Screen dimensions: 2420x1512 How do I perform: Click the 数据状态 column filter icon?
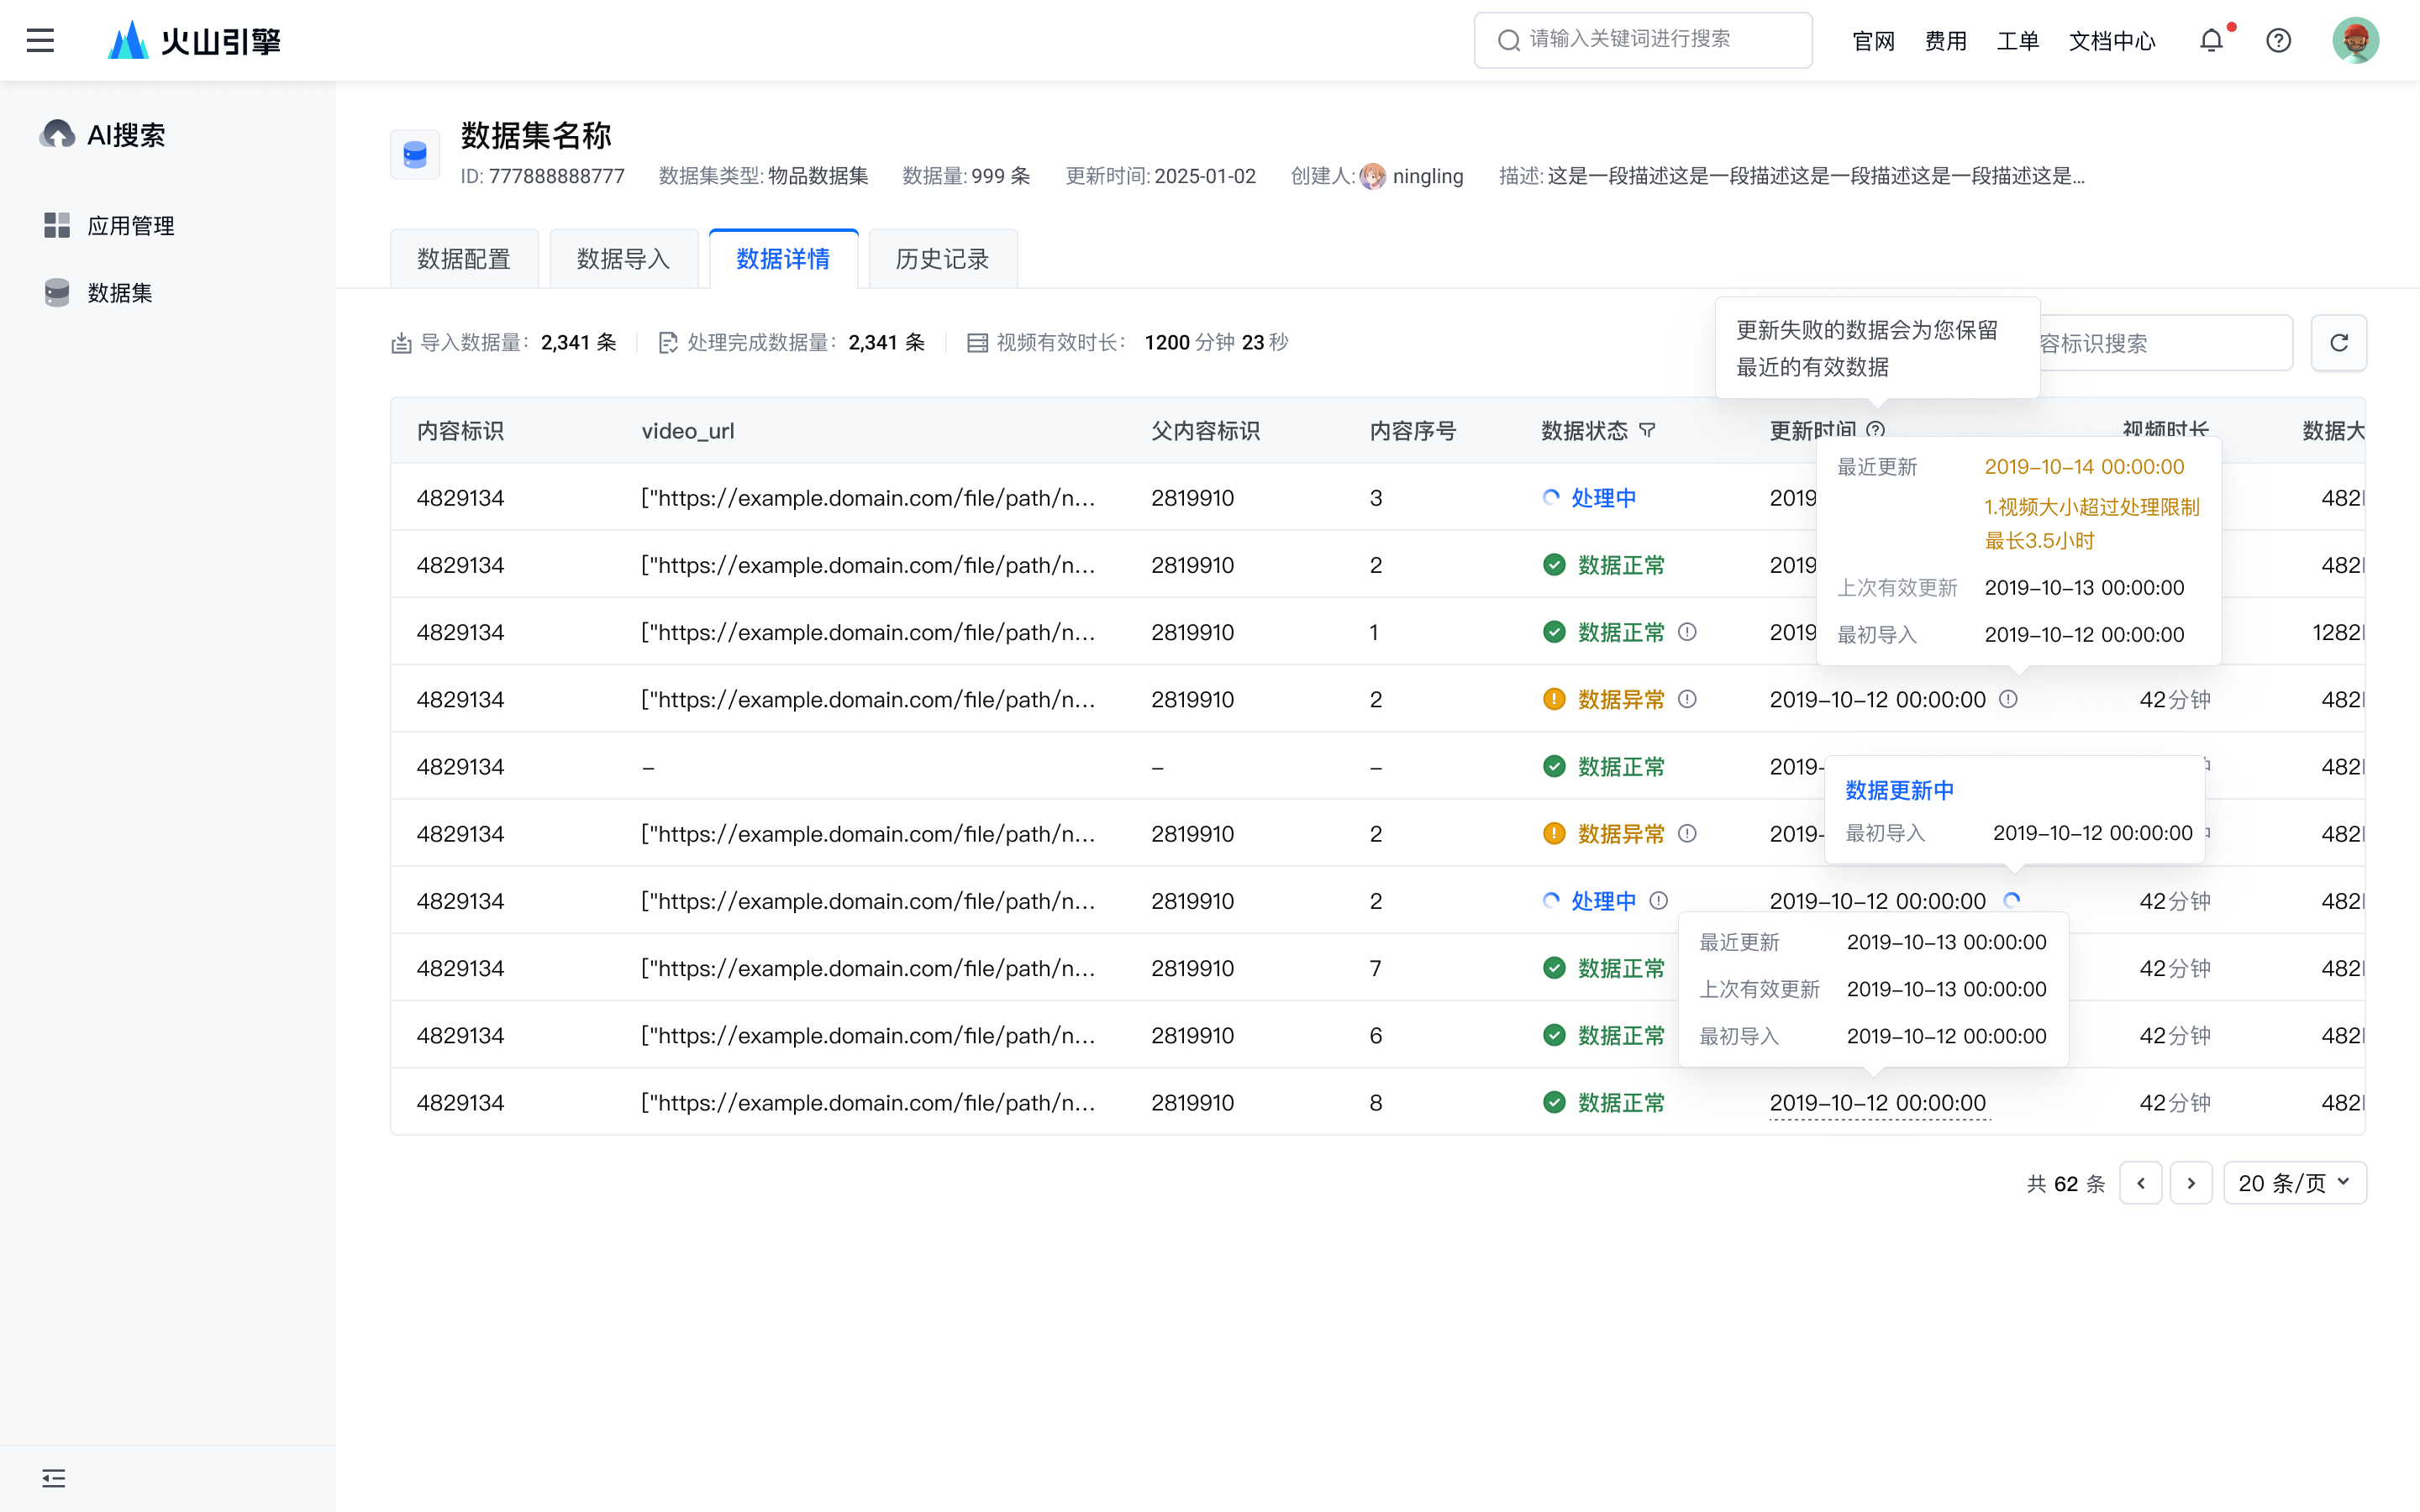click(x=1648, y=431)
